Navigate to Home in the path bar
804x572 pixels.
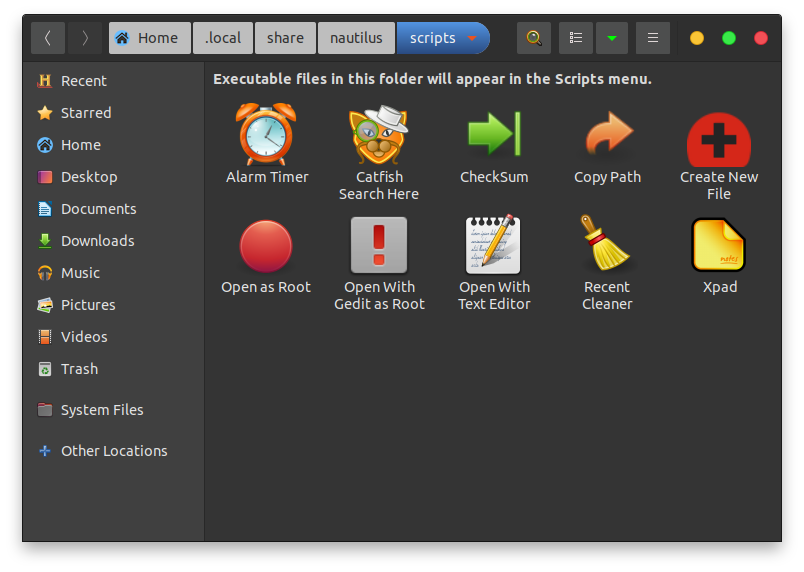(x=150, y=38)
